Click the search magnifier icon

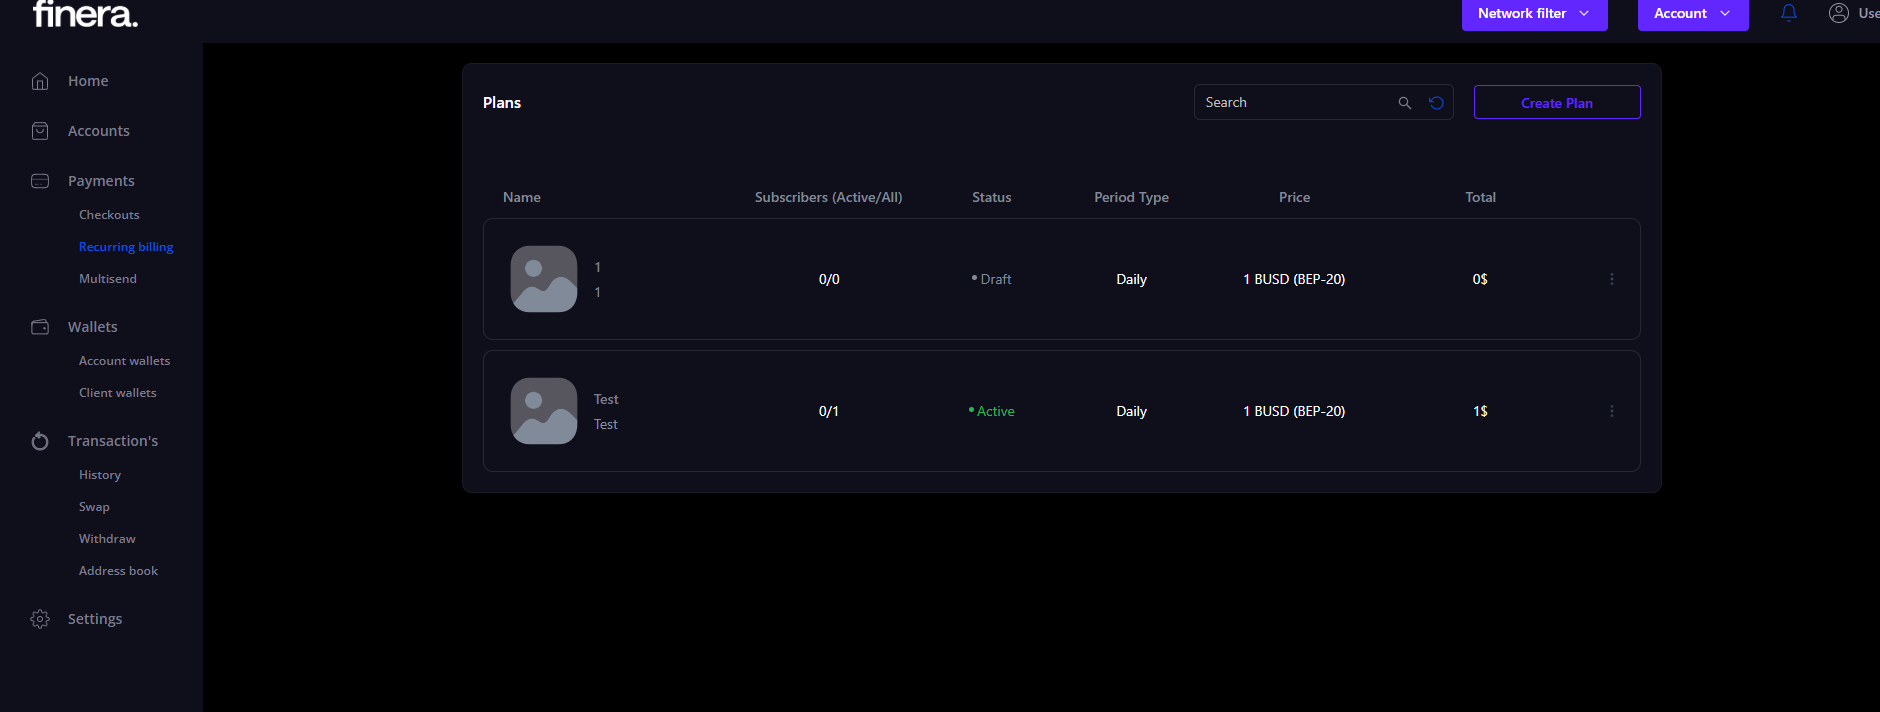(x=1404, y=103)
